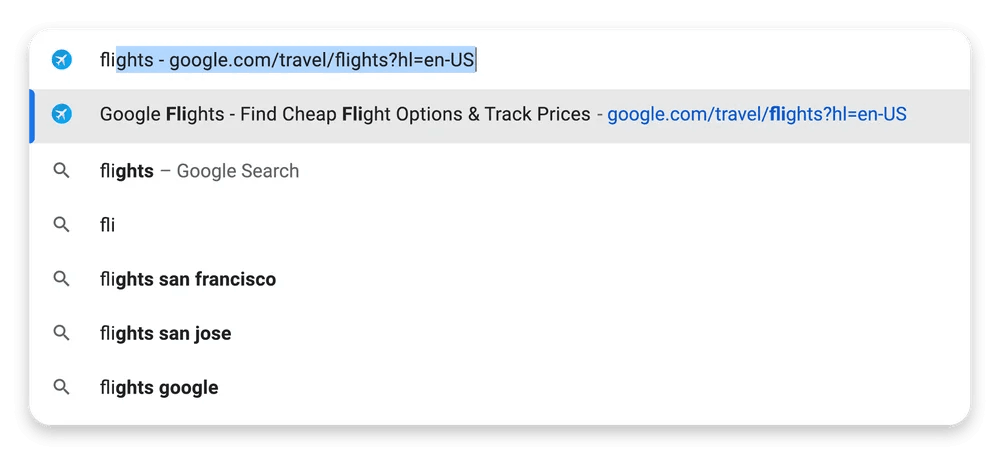Click the "Google Search" label in the second suggestion

[x=238, y=171]
